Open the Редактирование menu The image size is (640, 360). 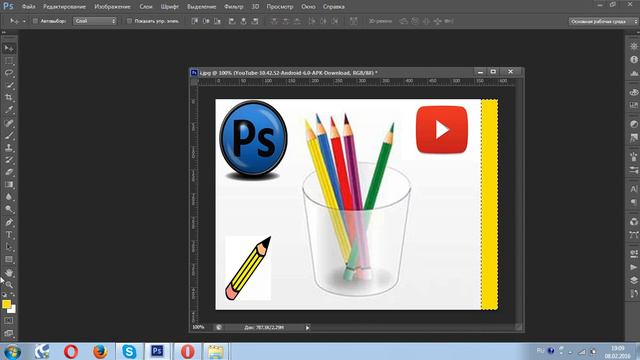[64, 7]
